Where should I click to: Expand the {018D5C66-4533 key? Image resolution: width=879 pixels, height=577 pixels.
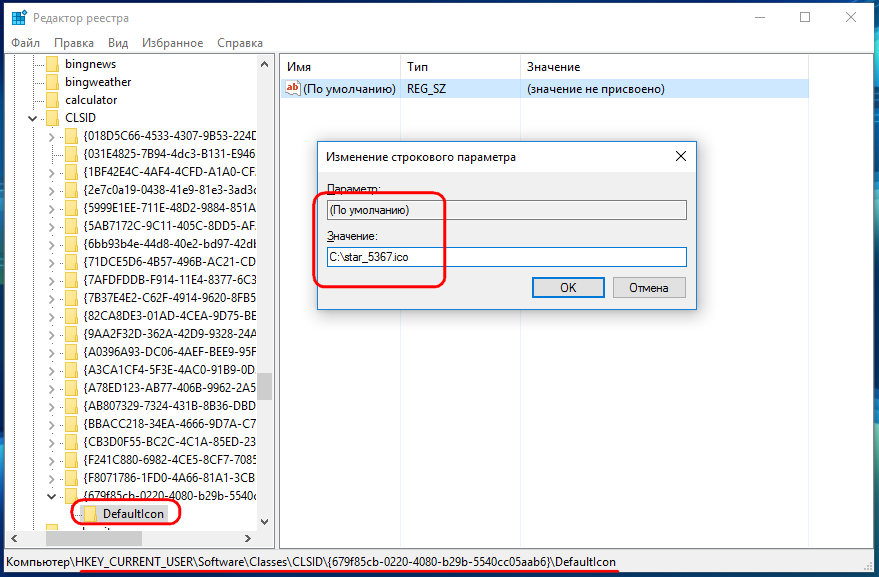(x=51, y=136)
